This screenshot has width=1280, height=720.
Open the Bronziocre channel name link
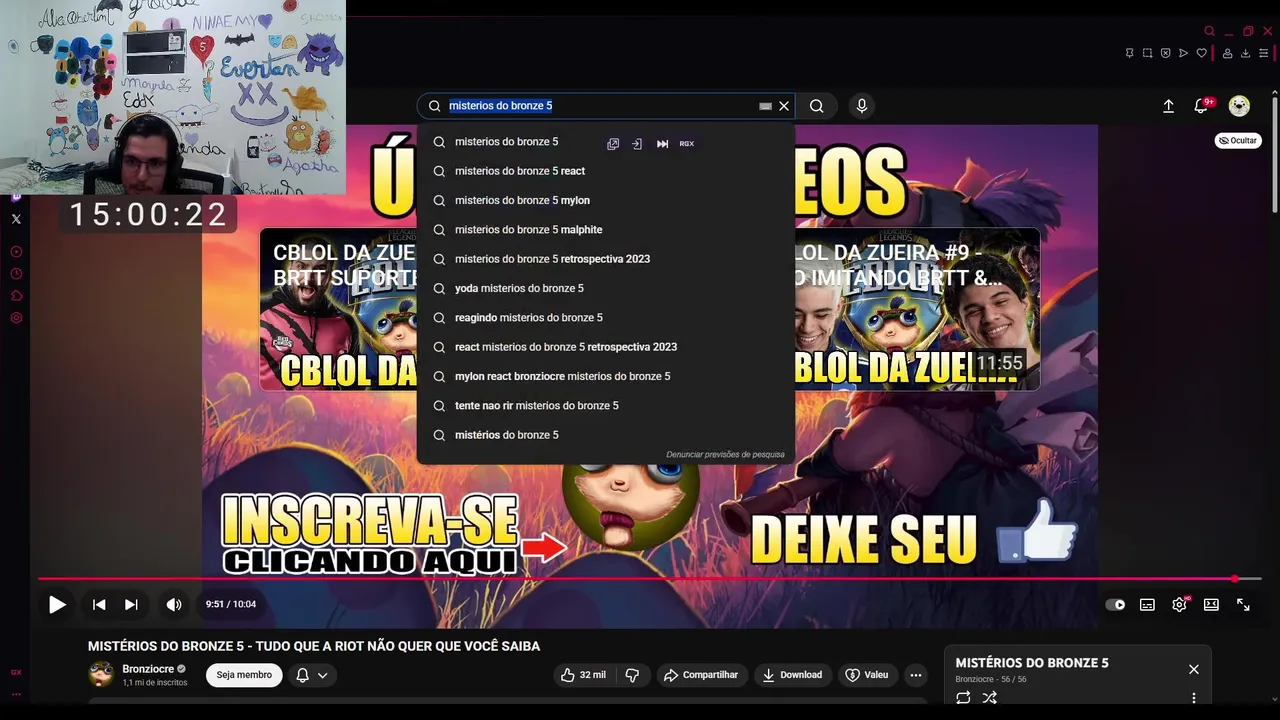click(x=148, y=669)
